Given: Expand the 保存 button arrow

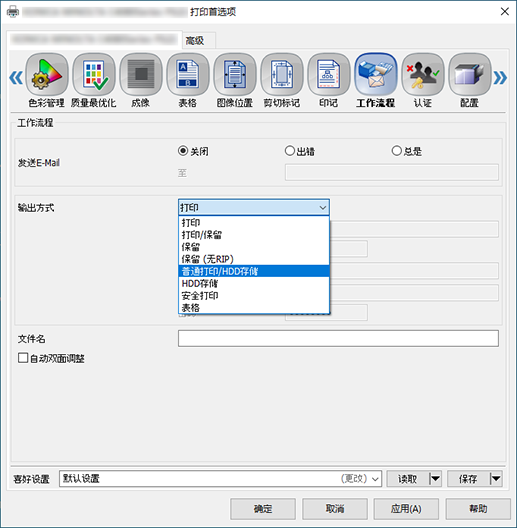Looking at the screenshot, I should [x=496, y=478].
